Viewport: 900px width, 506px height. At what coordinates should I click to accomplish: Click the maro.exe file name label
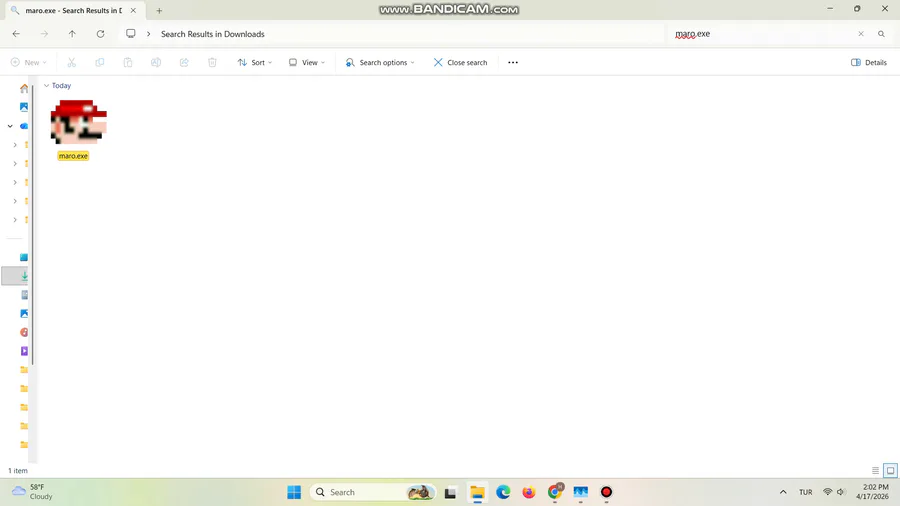73,156
